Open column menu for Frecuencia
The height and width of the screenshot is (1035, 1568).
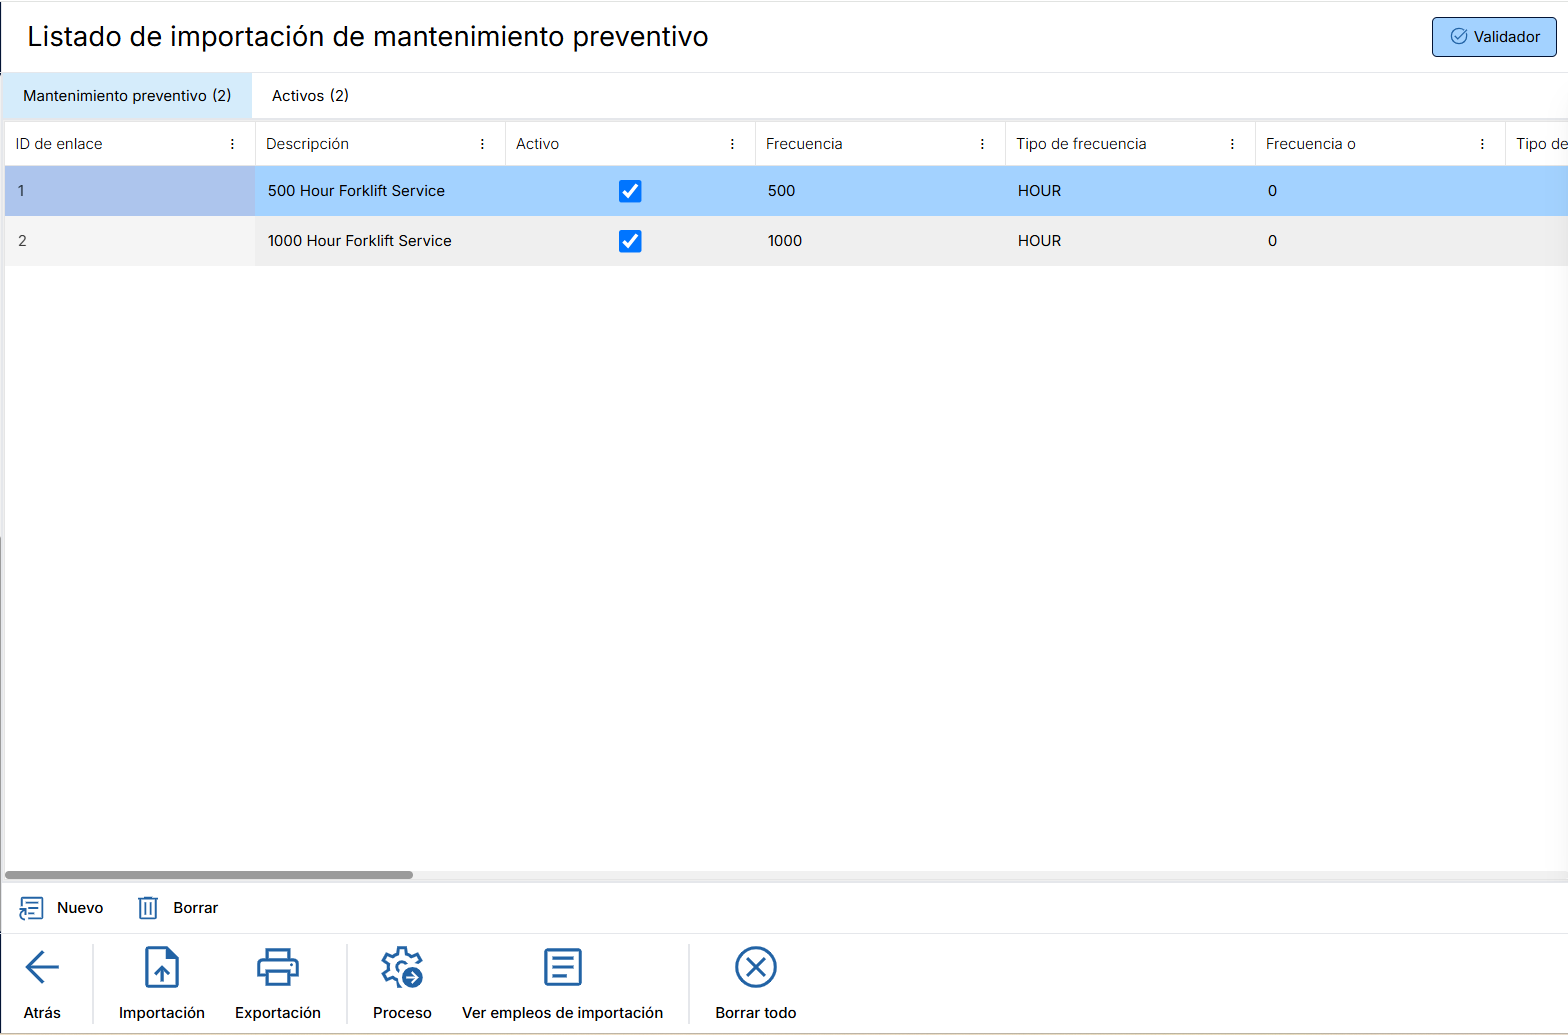(983, 144)
